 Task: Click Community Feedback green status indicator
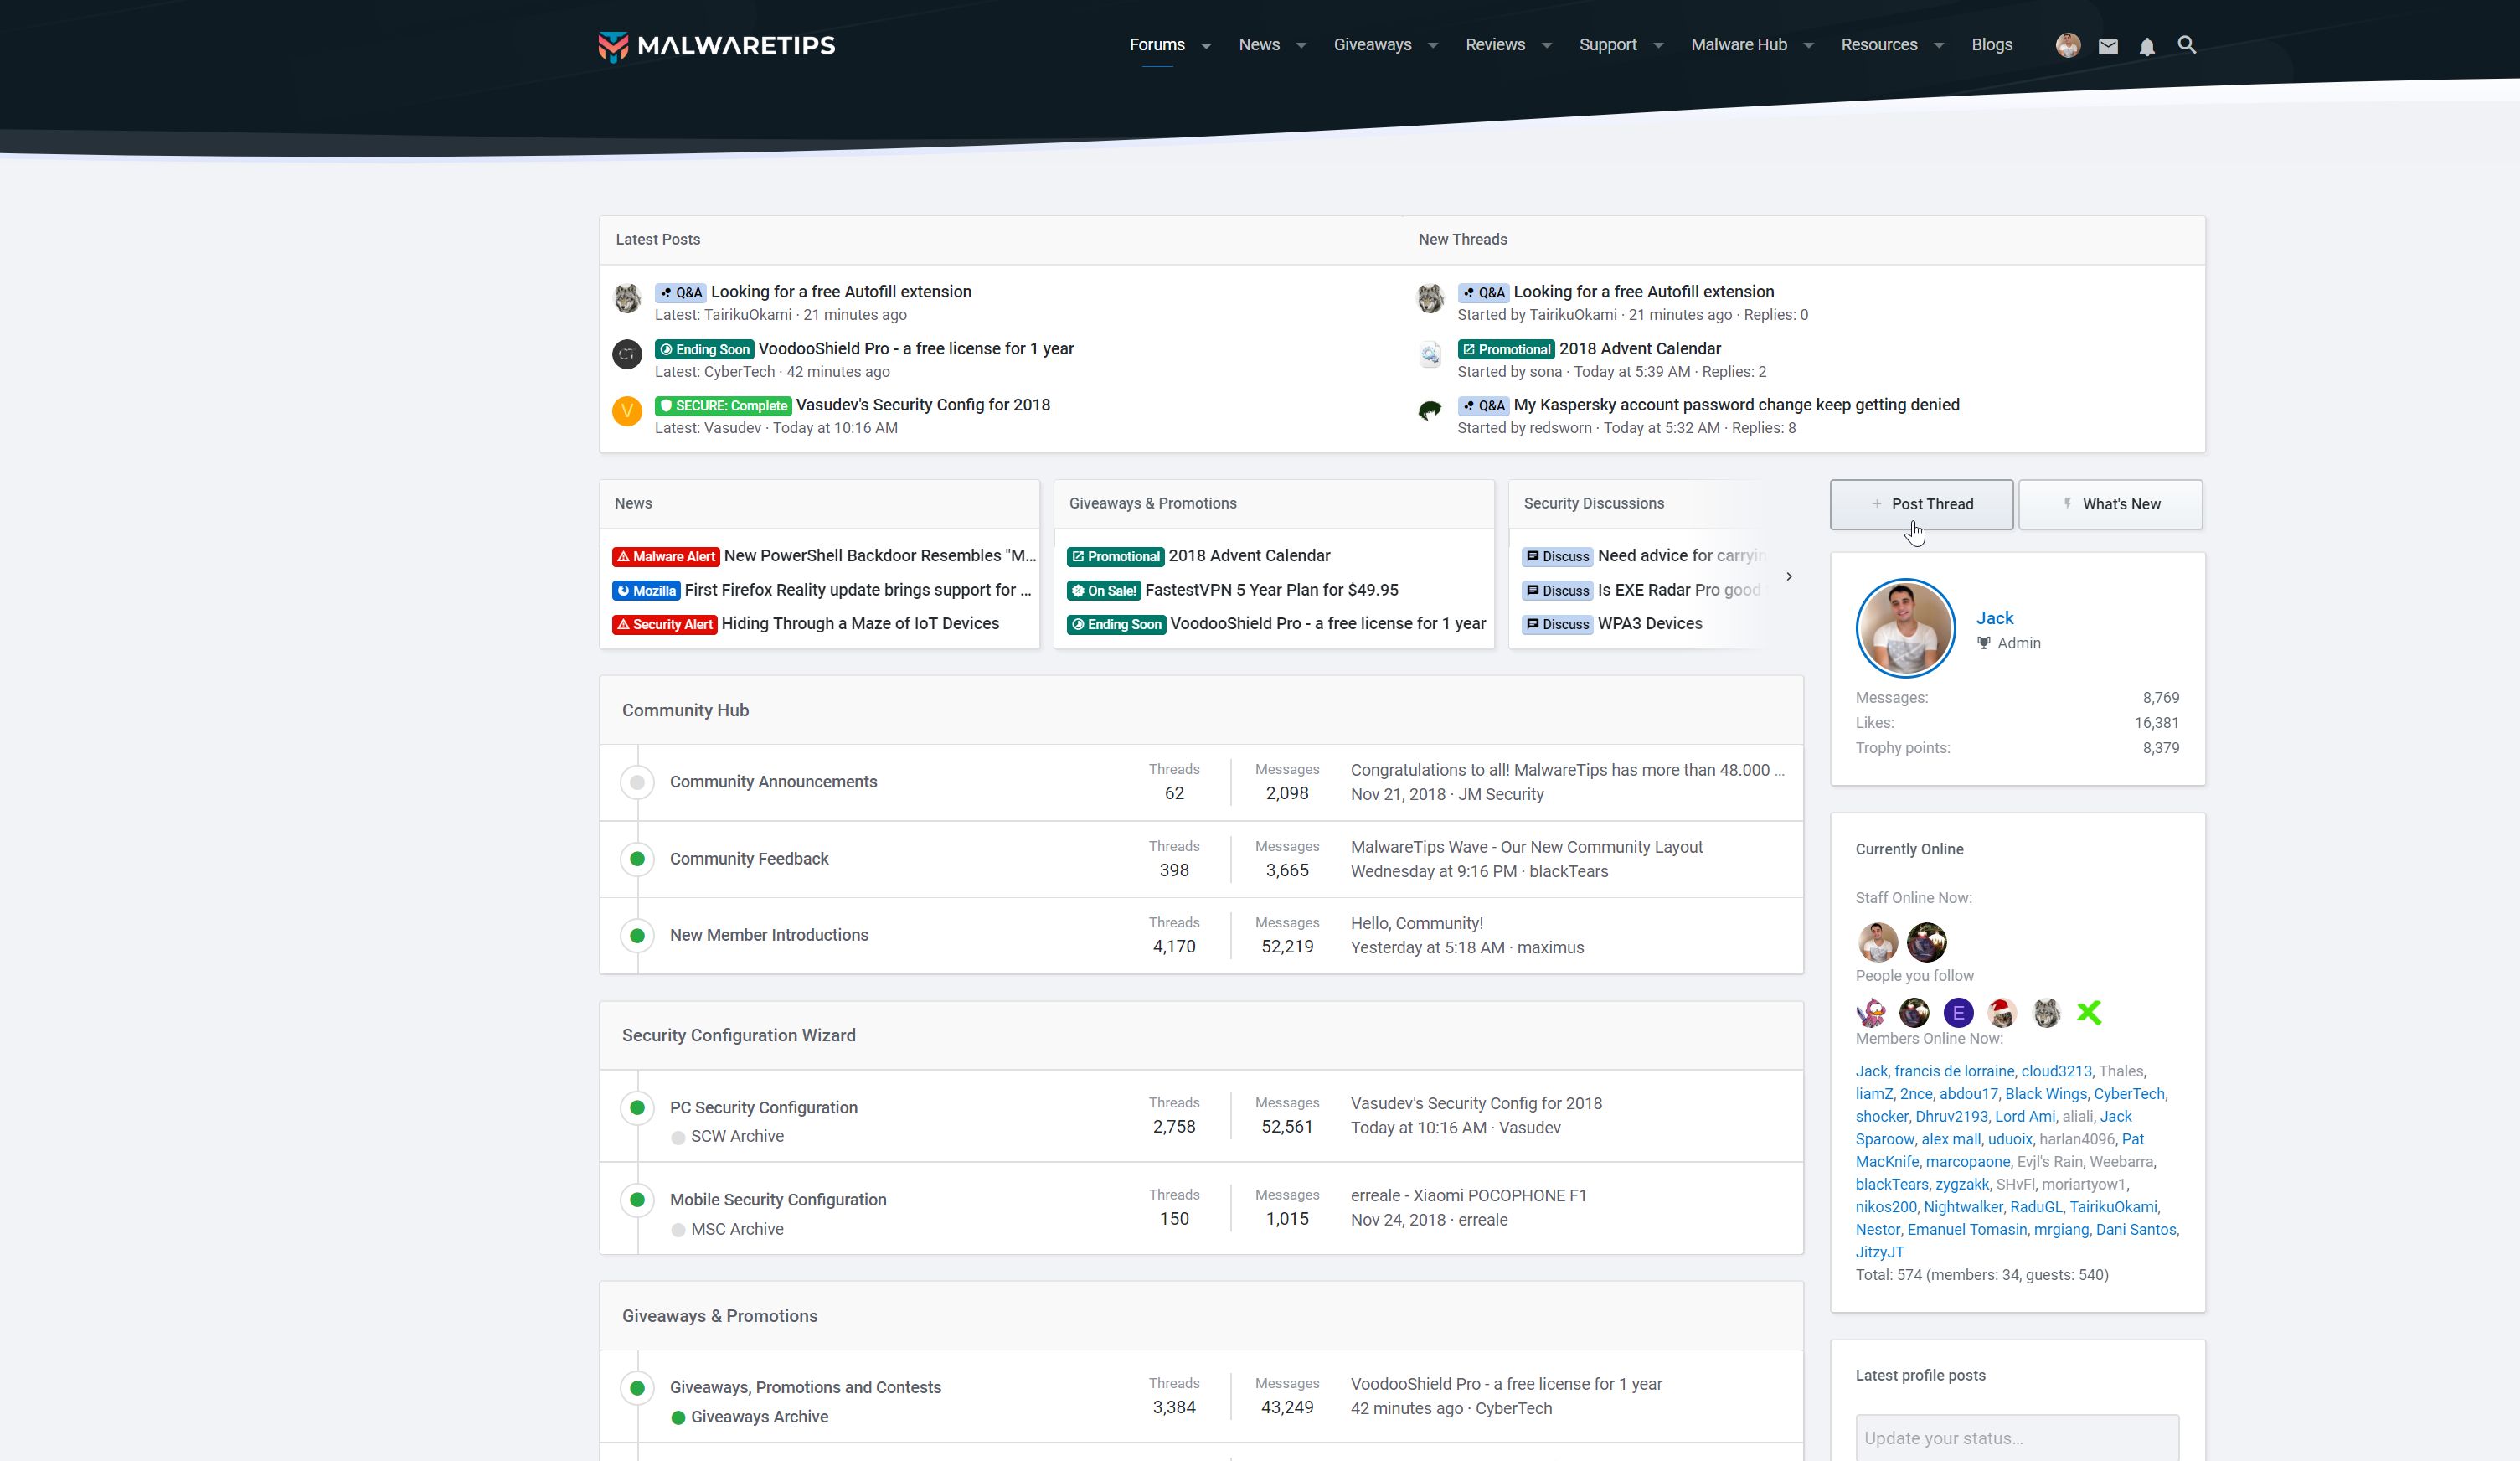[637, 859]
